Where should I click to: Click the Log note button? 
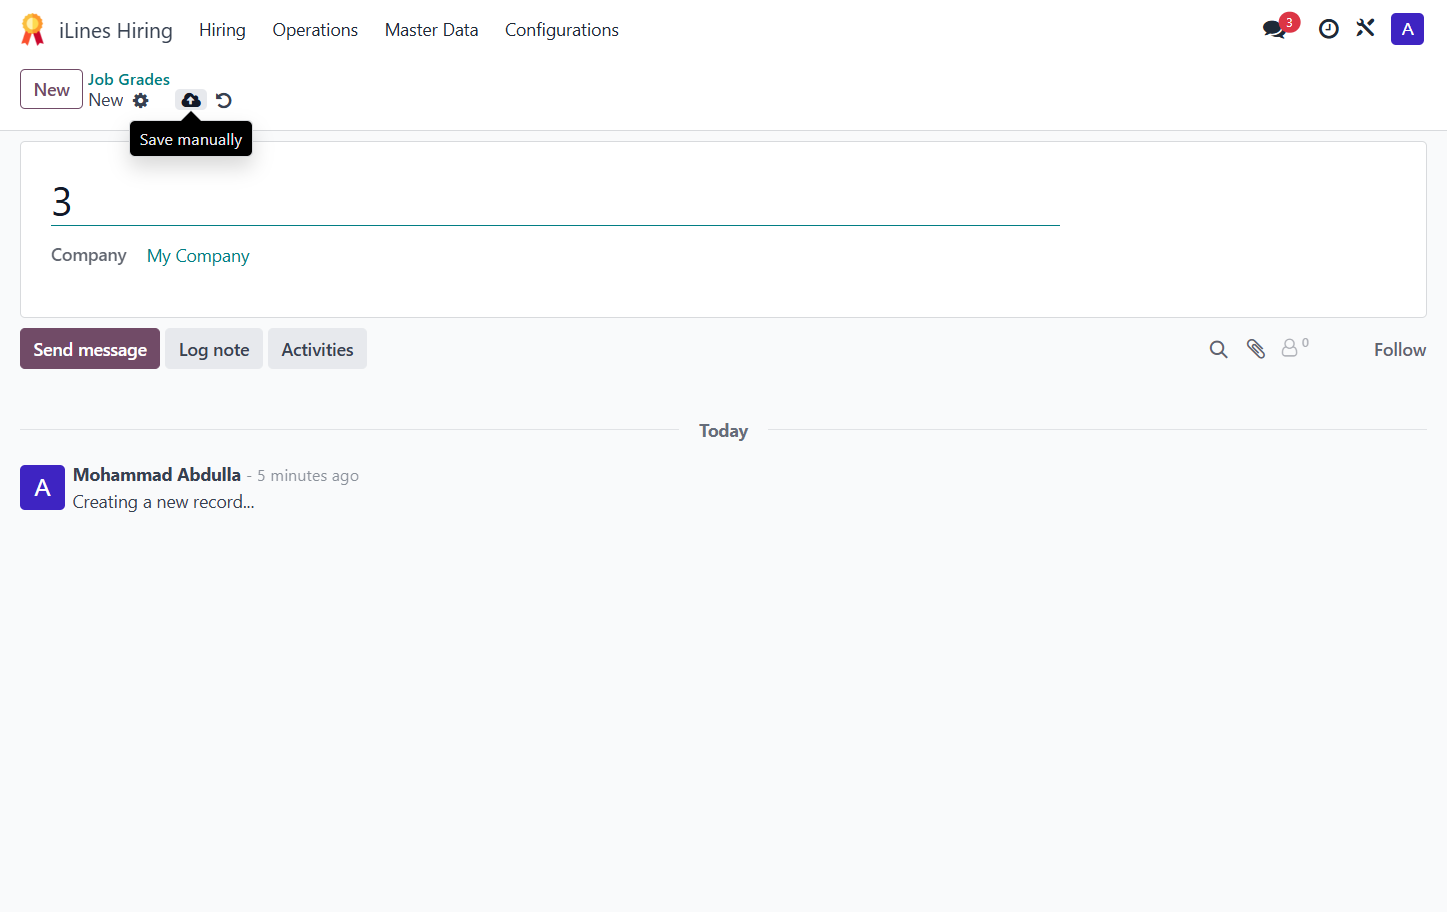pyautogui.click(x=214, y=349)
